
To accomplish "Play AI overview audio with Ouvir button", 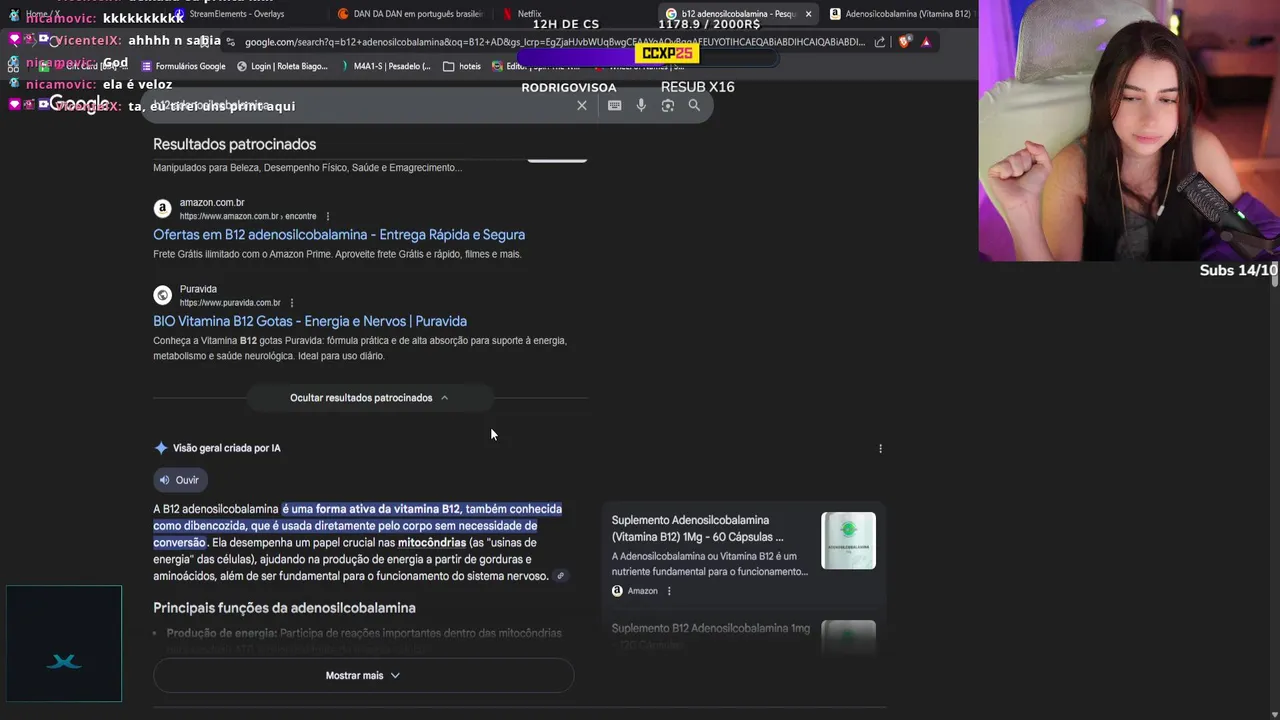I will tap(180, 480).
